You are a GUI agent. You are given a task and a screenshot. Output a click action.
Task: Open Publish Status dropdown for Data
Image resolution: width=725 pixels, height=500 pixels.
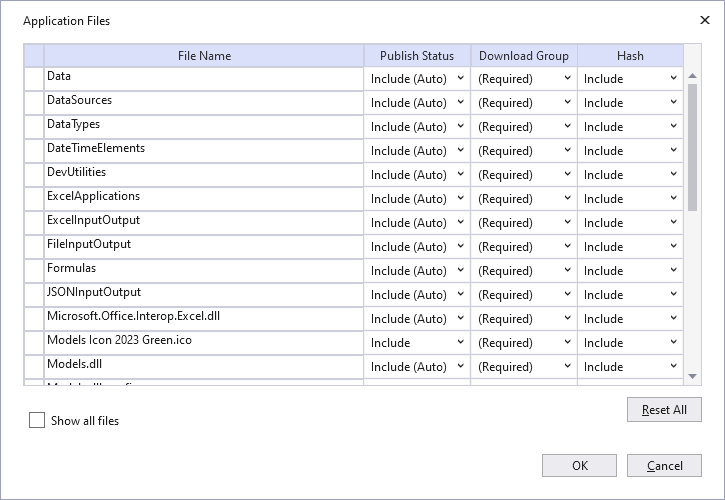[x=417, y=79]
